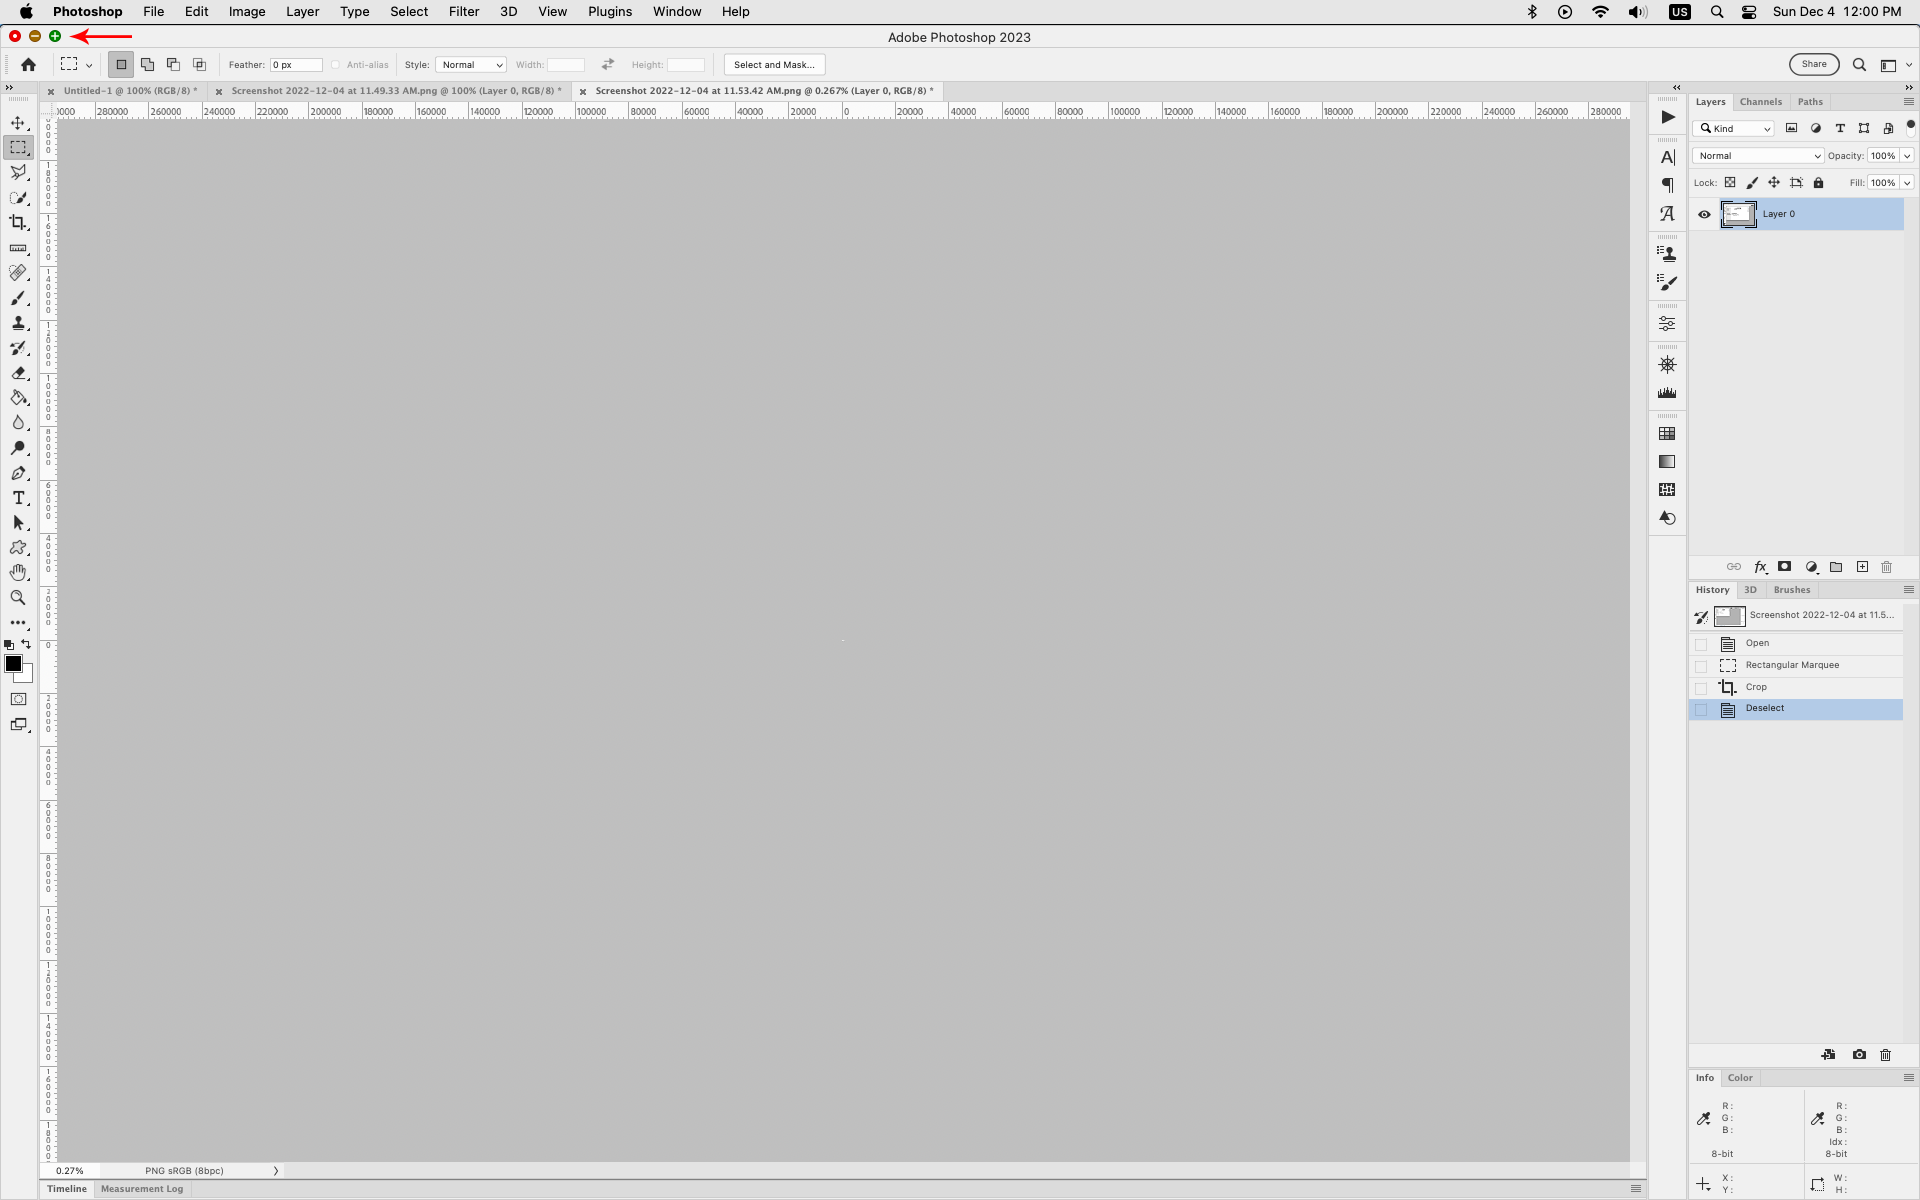Select the Move tool

click(19, 123)
